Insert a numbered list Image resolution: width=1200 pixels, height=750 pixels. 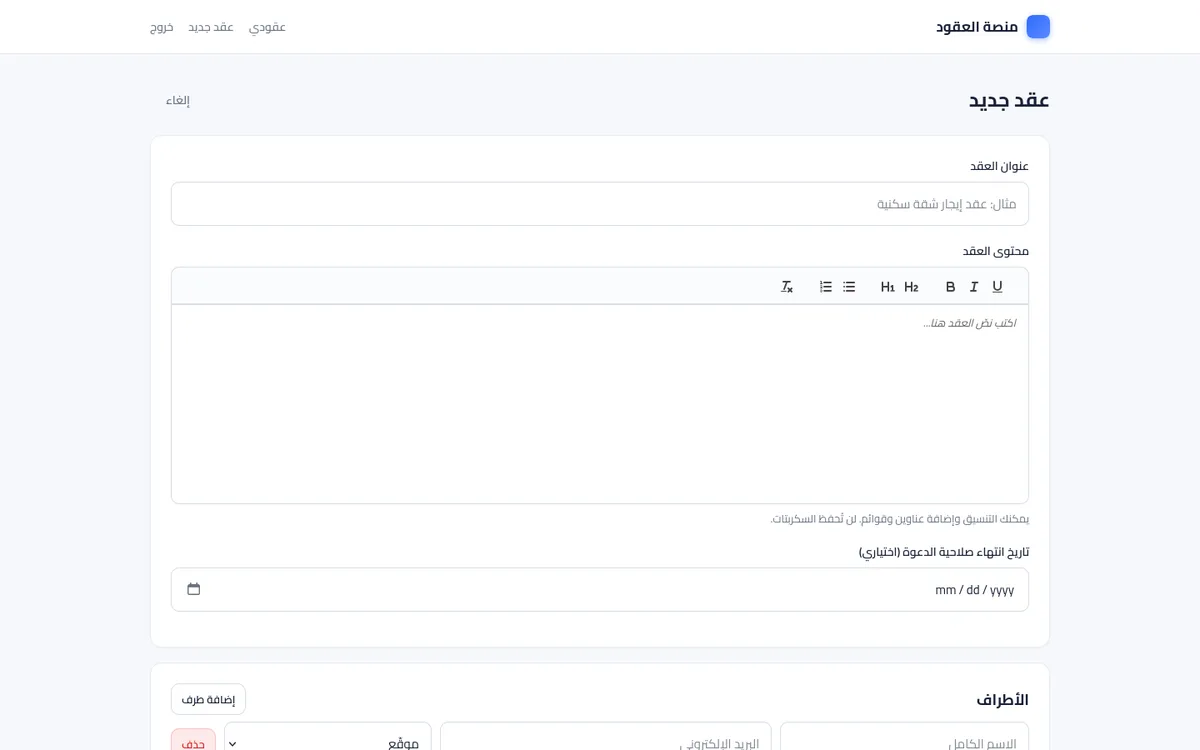tap(825, 287)
